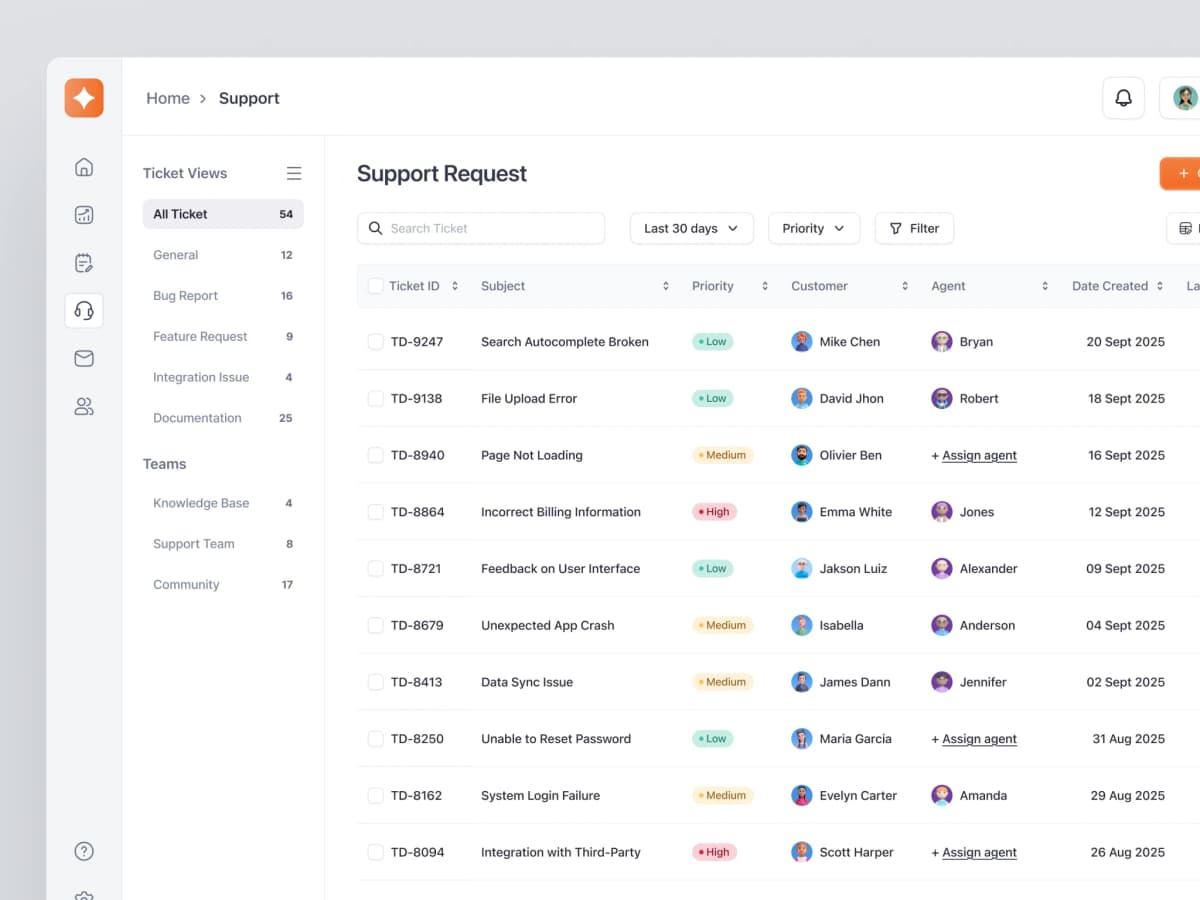Select the checkbox for ticket TD-9138
Viewport: 1200px width, 900px height.
376,398
